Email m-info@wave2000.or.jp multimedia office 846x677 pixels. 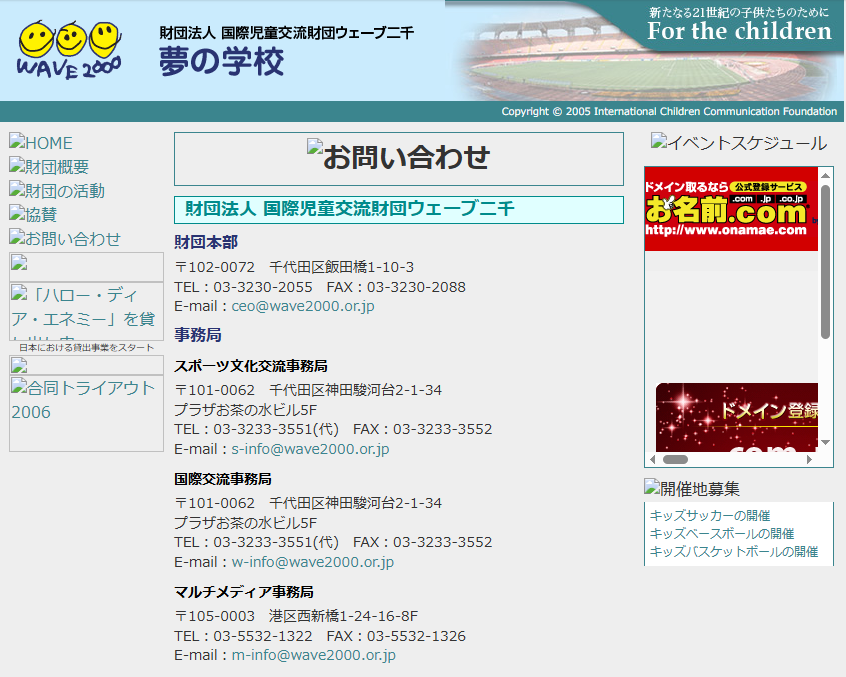tap(313, 655)
